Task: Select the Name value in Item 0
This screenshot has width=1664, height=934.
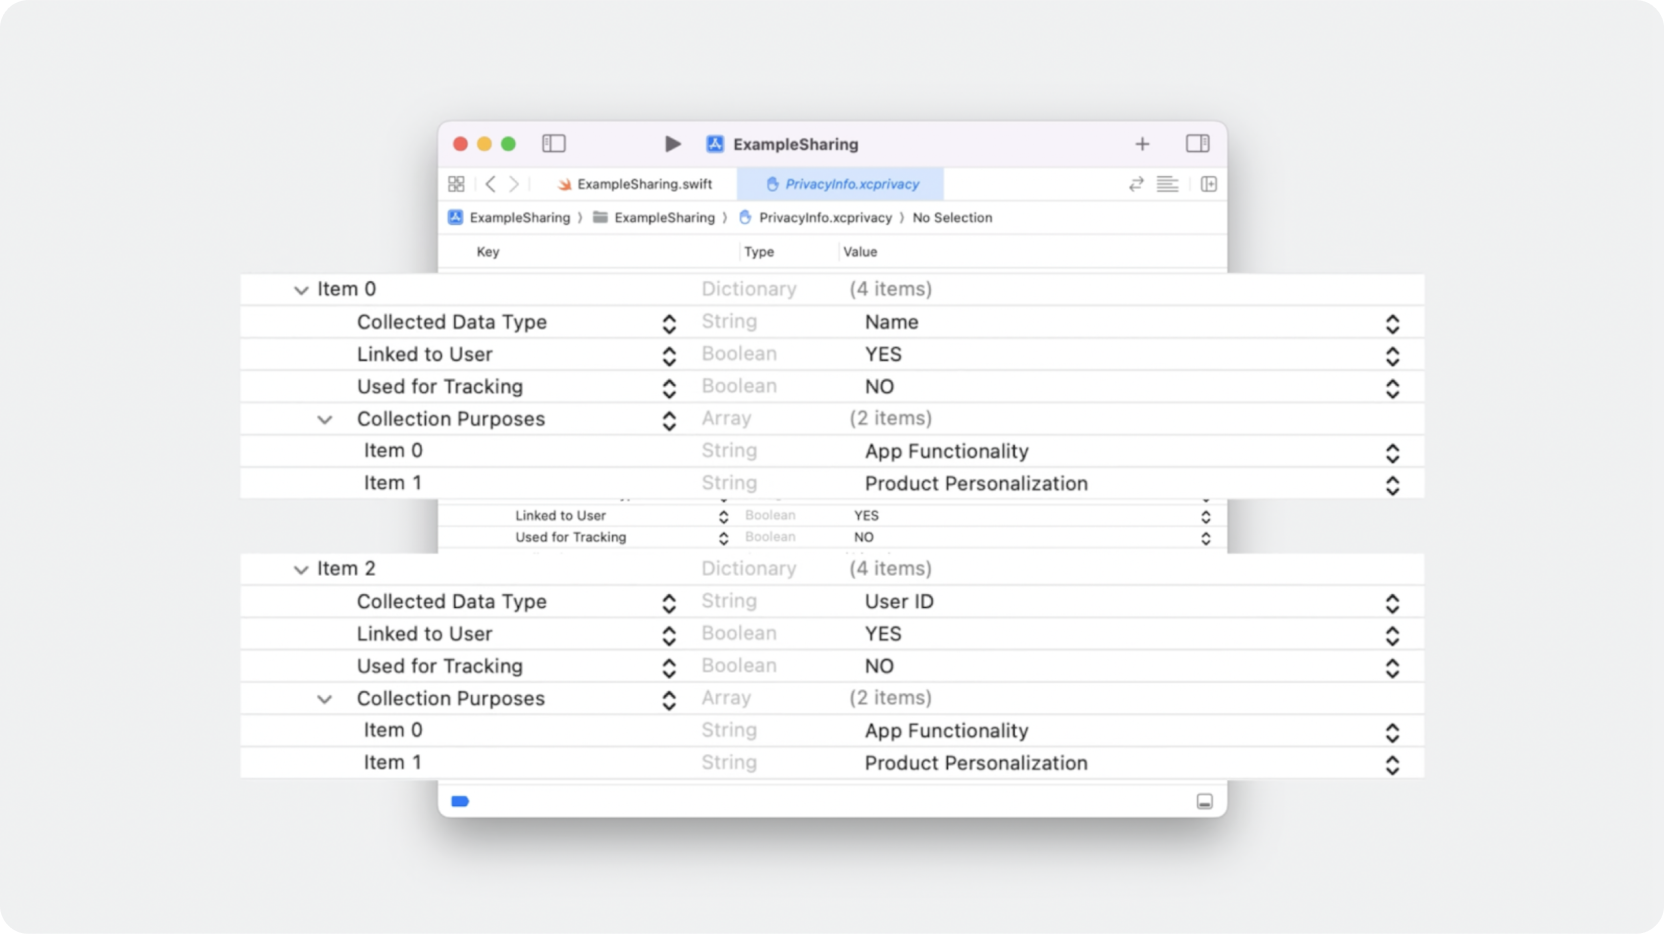Action: [x=891, y=322]
